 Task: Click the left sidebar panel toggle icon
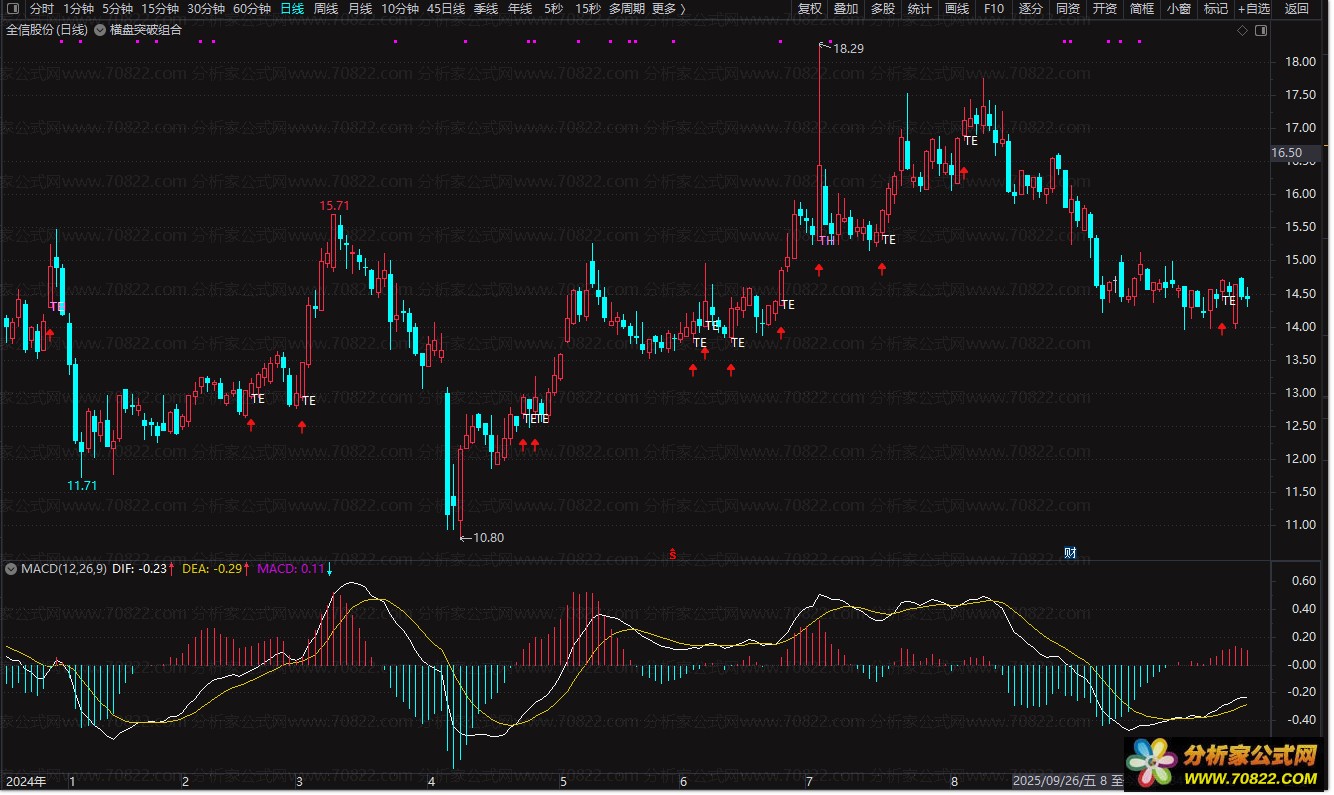click(11, 9)
